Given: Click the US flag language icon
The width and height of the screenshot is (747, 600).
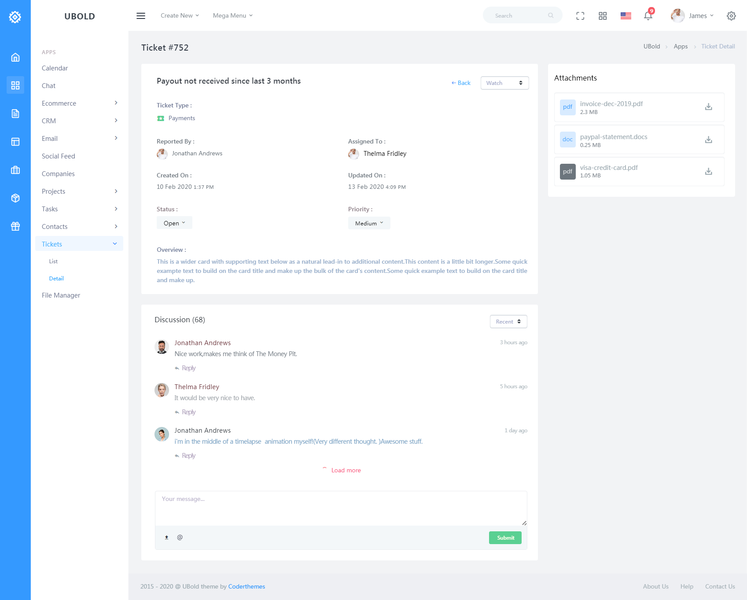Looking at the screenshot, I should pos(626,16).
